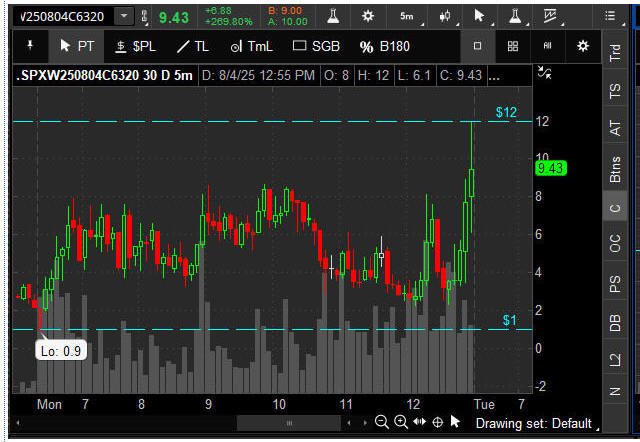Open the 5m timeframe dropdown
Viewport: 640px width, 442px height.
(x=407, y=16)
